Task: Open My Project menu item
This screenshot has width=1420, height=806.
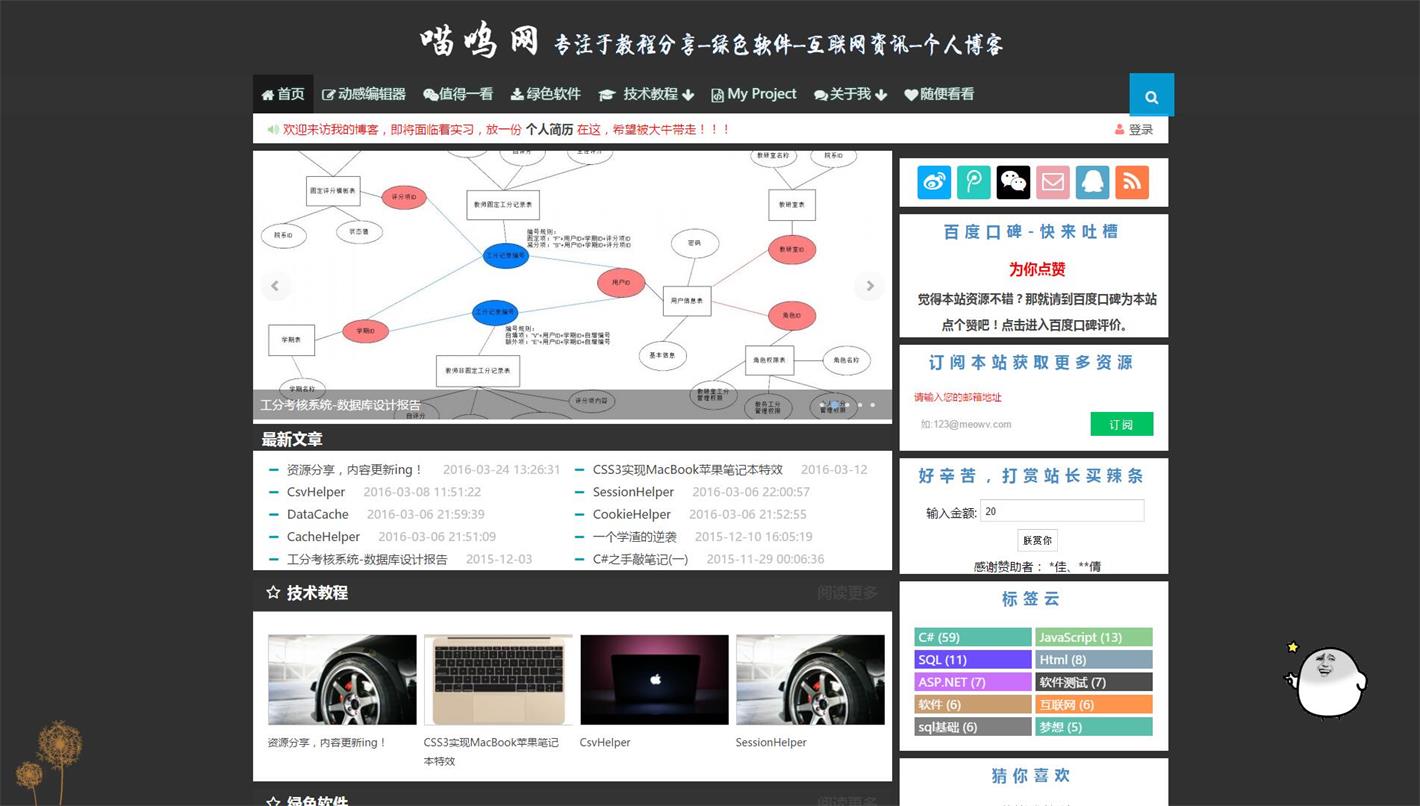Action: [754, 94]
